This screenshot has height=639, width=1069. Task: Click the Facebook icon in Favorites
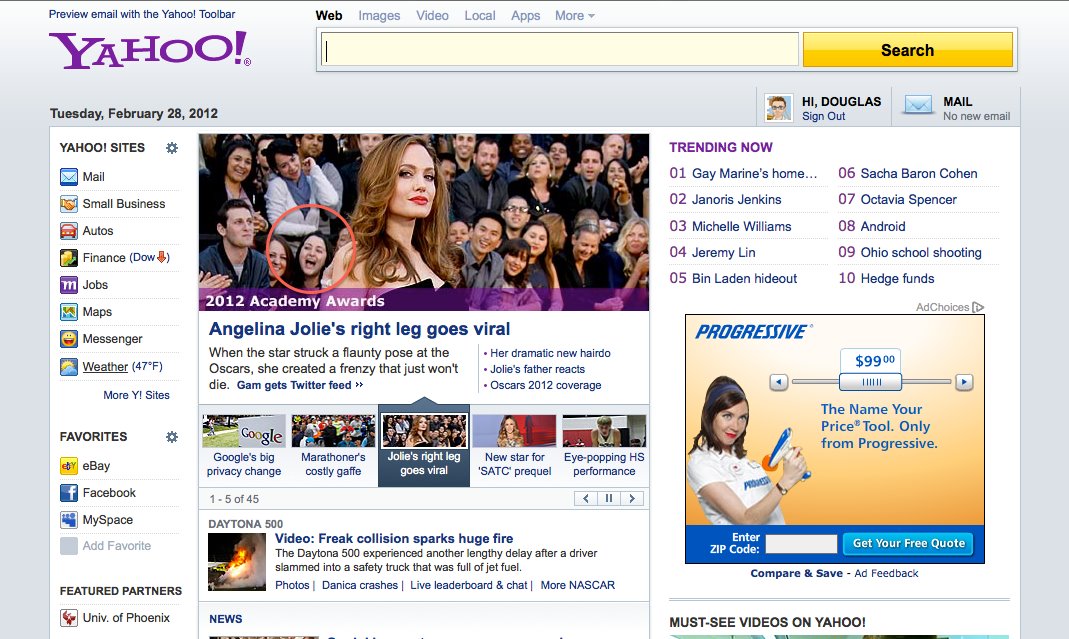click(x=69, y=493)
